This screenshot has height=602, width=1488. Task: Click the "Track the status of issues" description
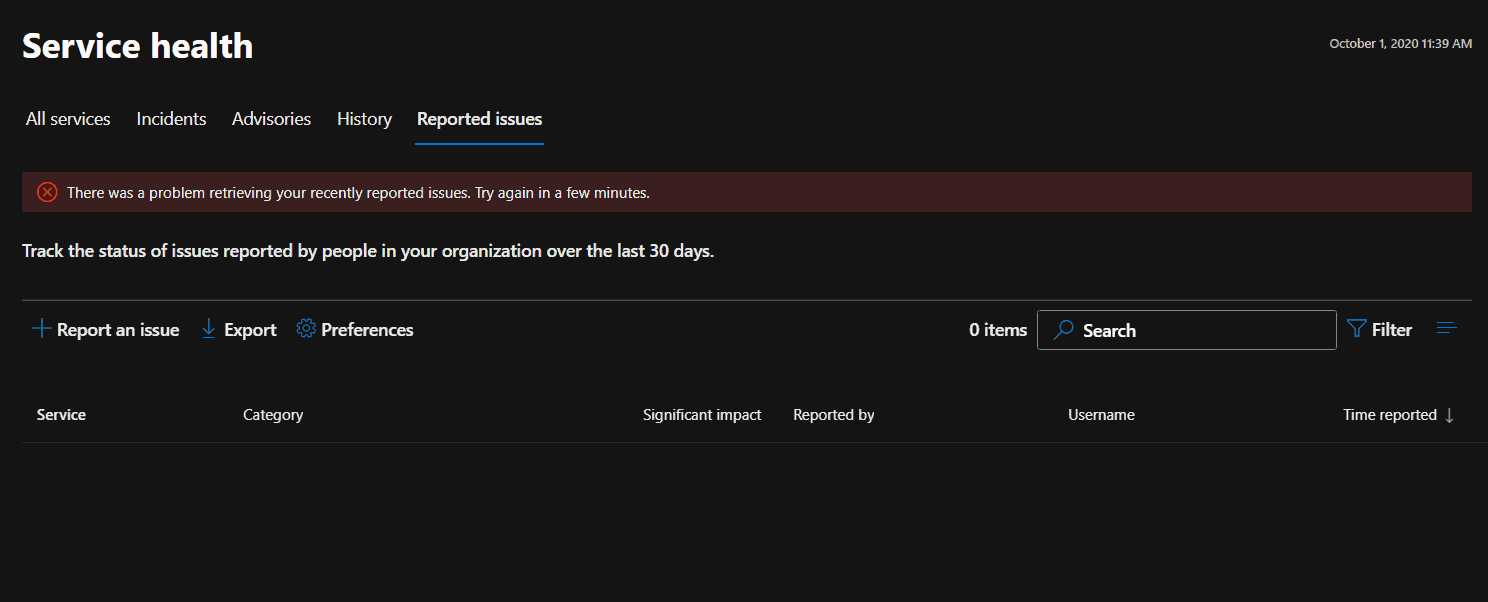tap(368, 251)
